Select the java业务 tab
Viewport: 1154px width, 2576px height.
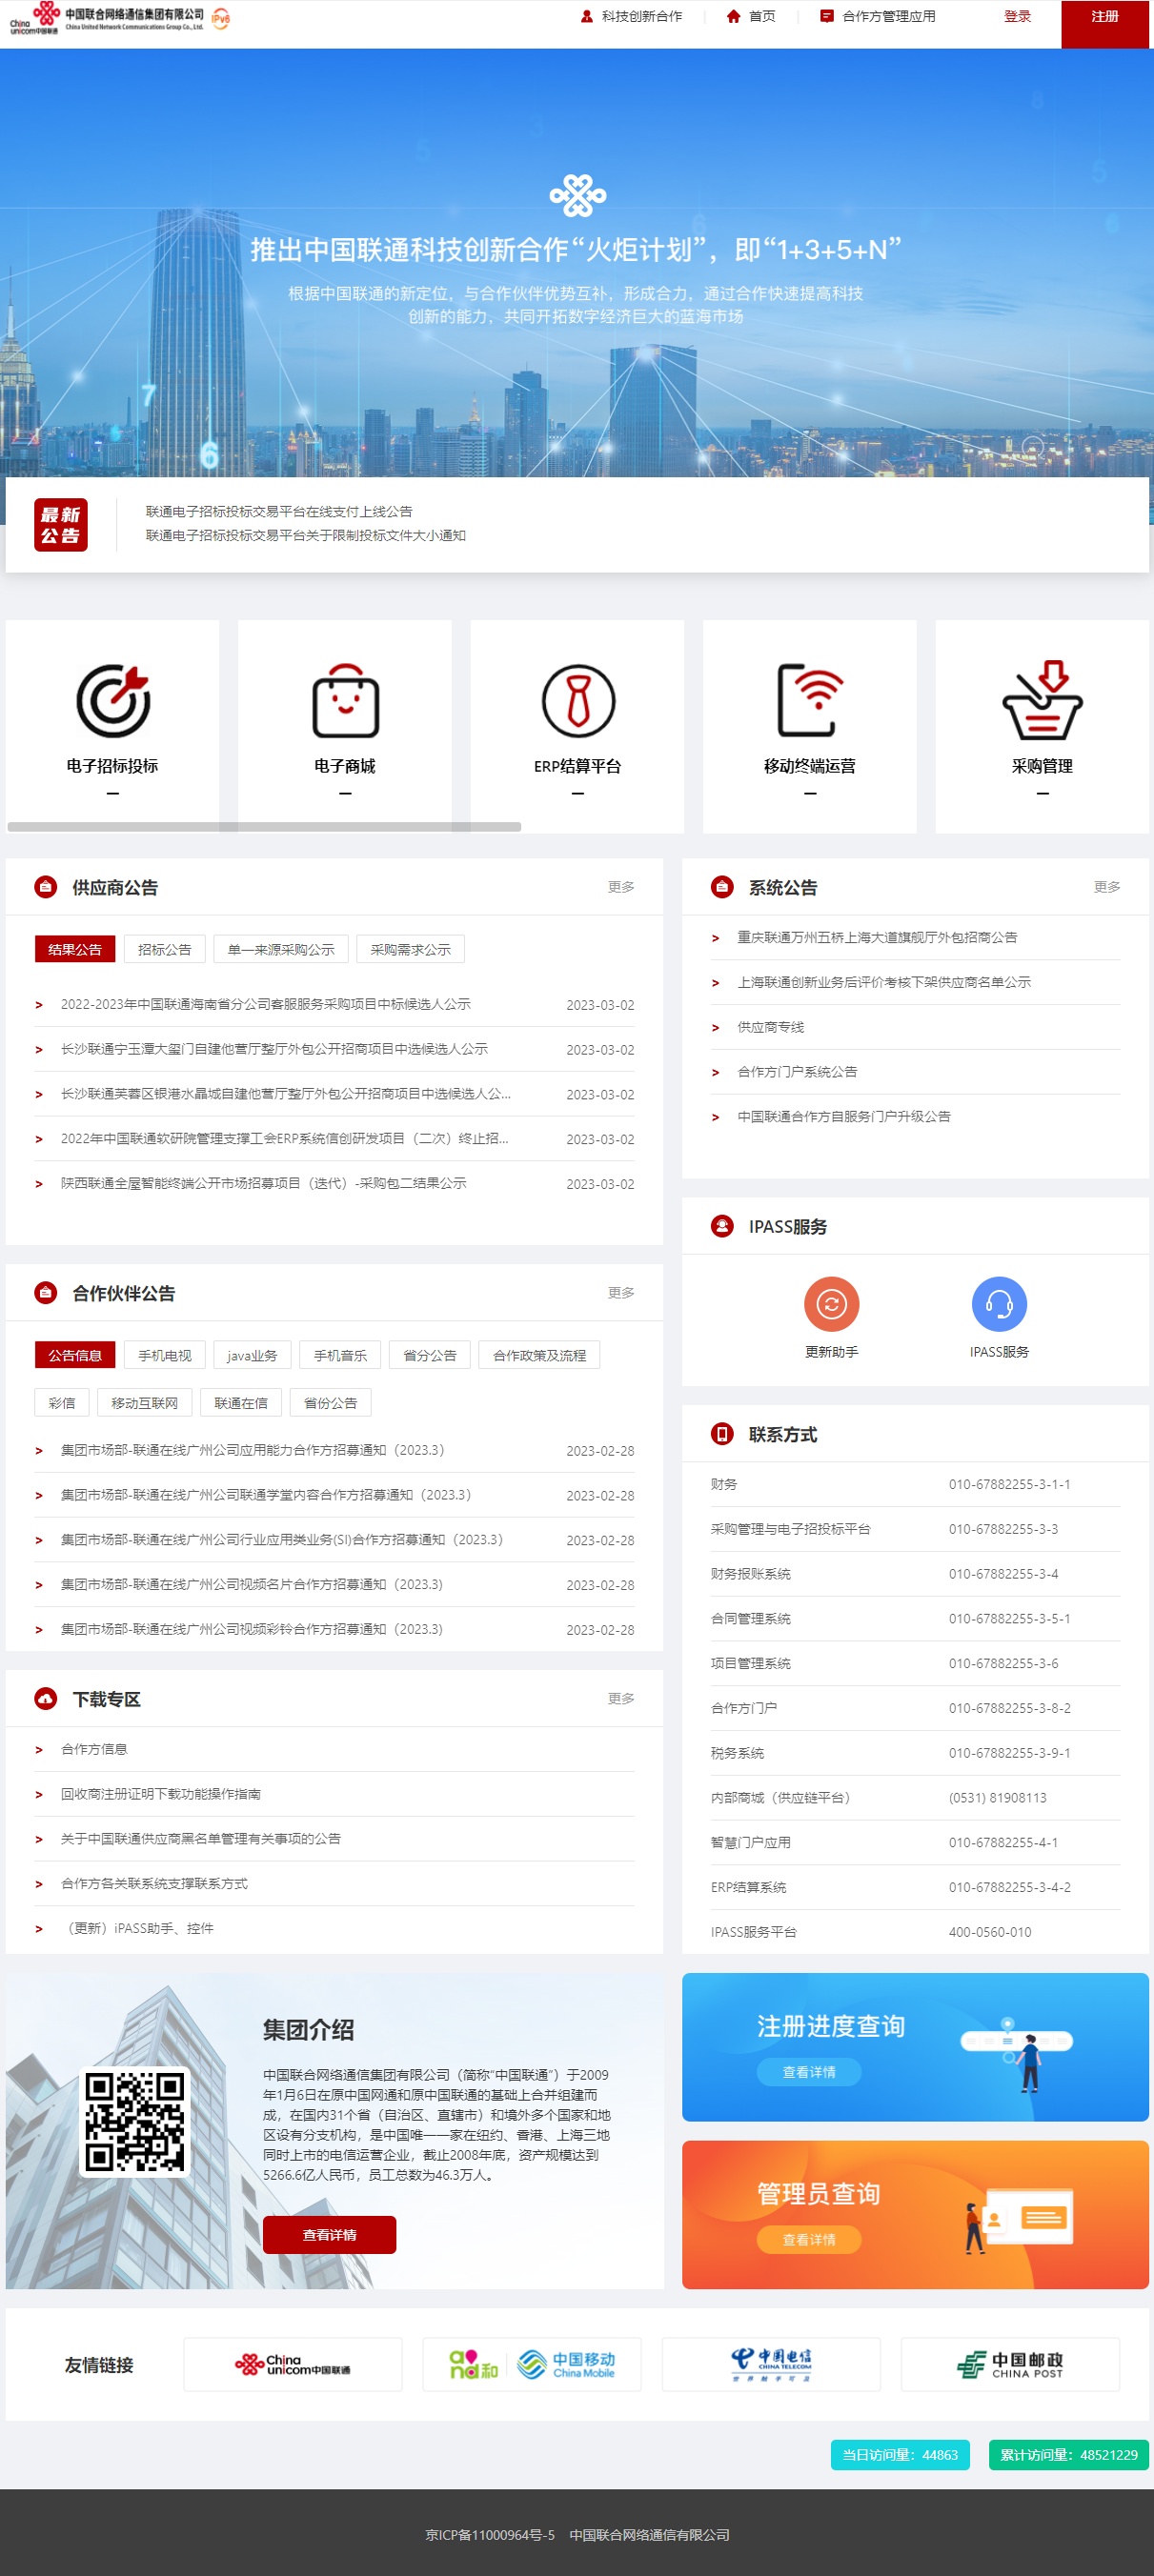[x=252, y=1355]
